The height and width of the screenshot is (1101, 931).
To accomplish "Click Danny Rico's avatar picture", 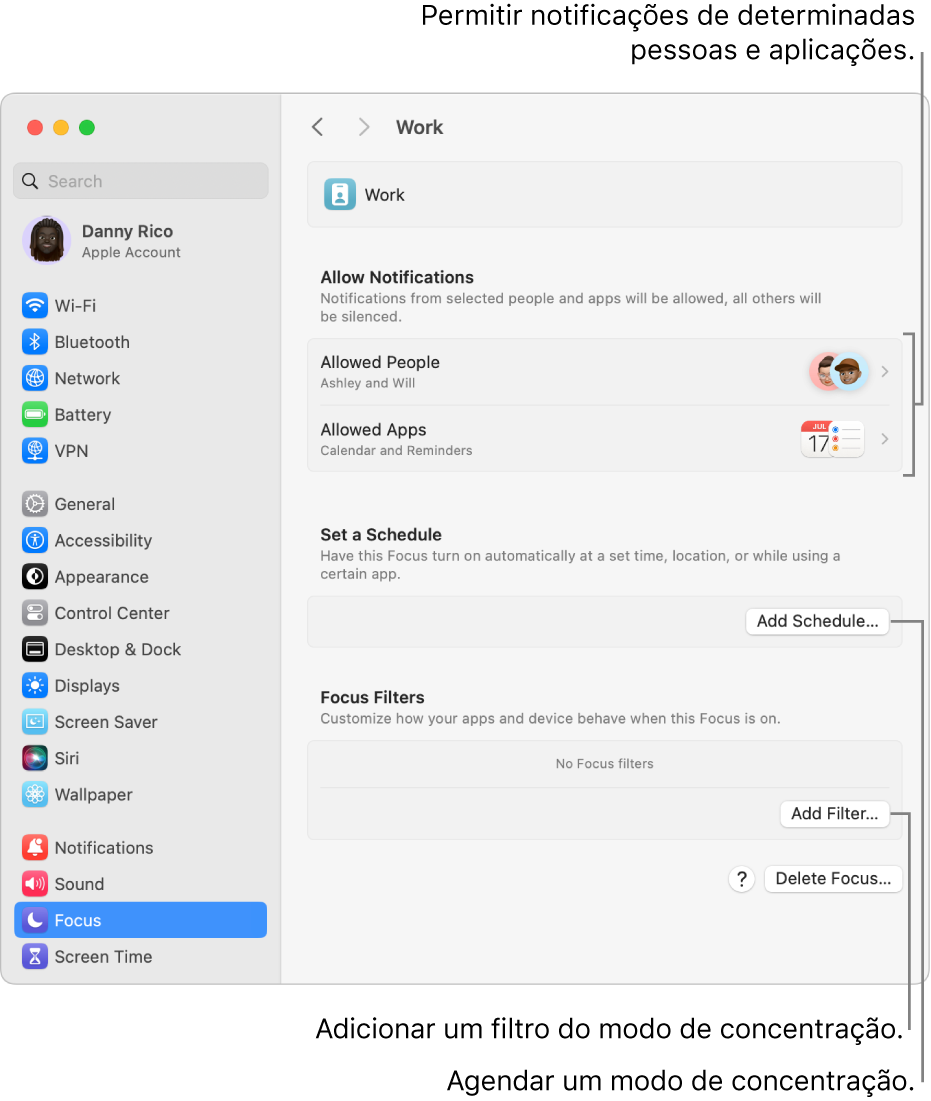I will [47, 240].
